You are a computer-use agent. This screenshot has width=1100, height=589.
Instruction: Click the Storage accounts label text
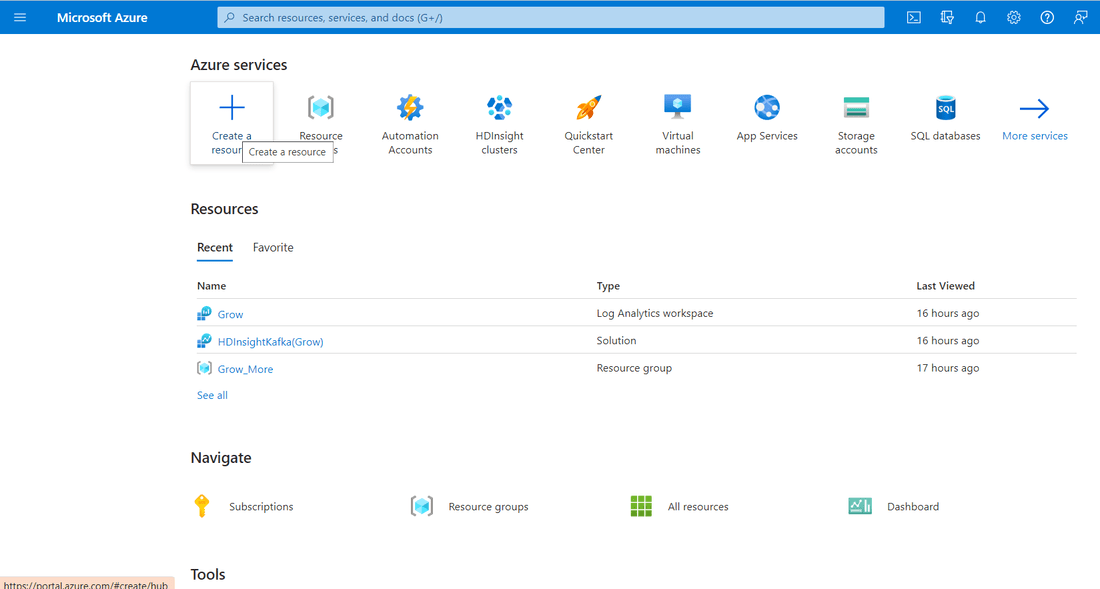(x=856, y=142)
